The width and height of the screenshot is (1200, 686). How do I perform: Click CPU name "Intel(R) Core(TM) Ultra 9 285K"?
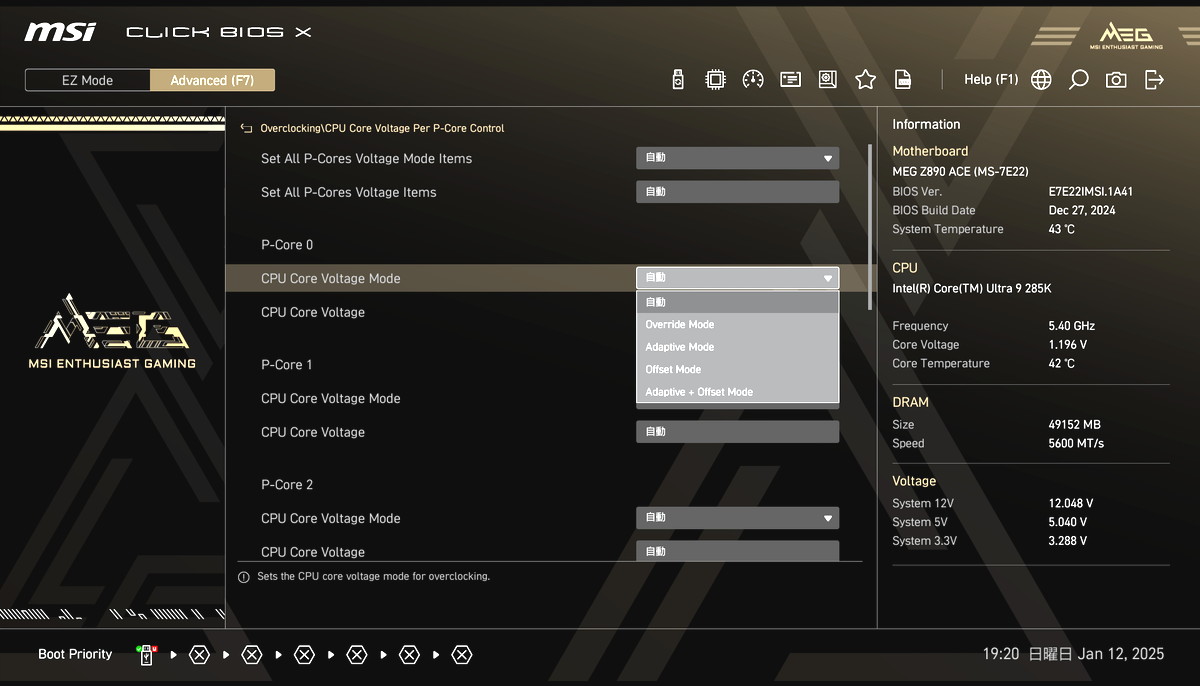pyautogui.click(x=972, y=289)
